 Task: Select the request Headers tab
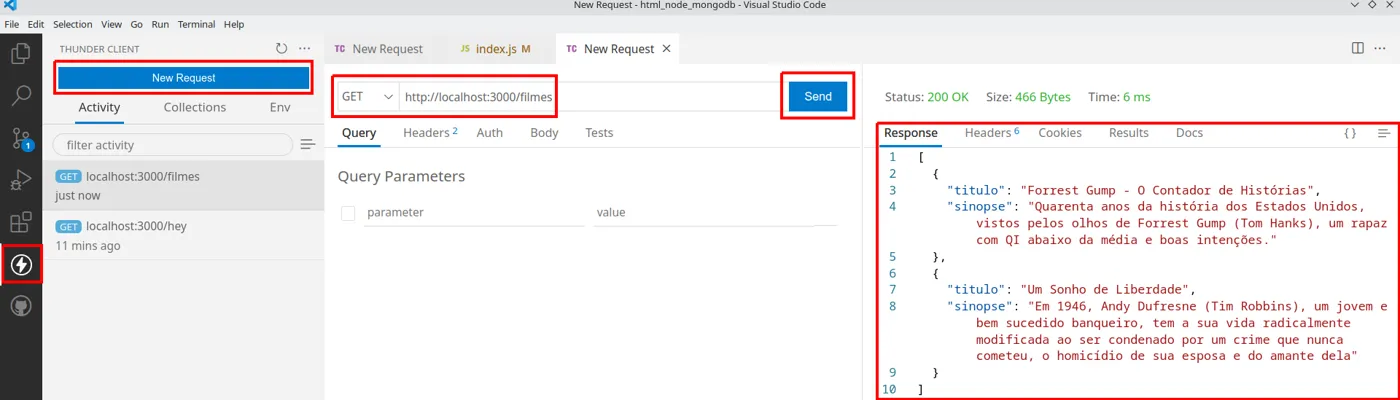click(430, 132)
